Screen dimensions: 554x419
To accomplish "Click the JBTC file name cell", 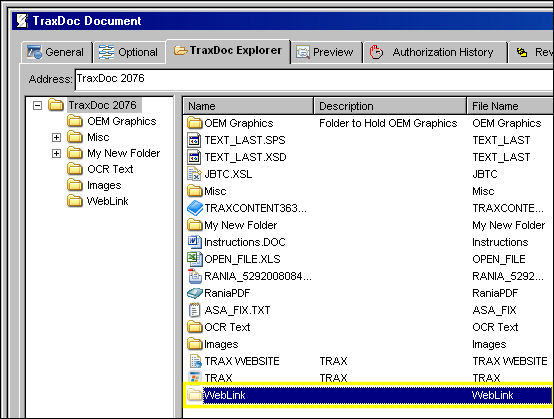I will click(485, 174).
